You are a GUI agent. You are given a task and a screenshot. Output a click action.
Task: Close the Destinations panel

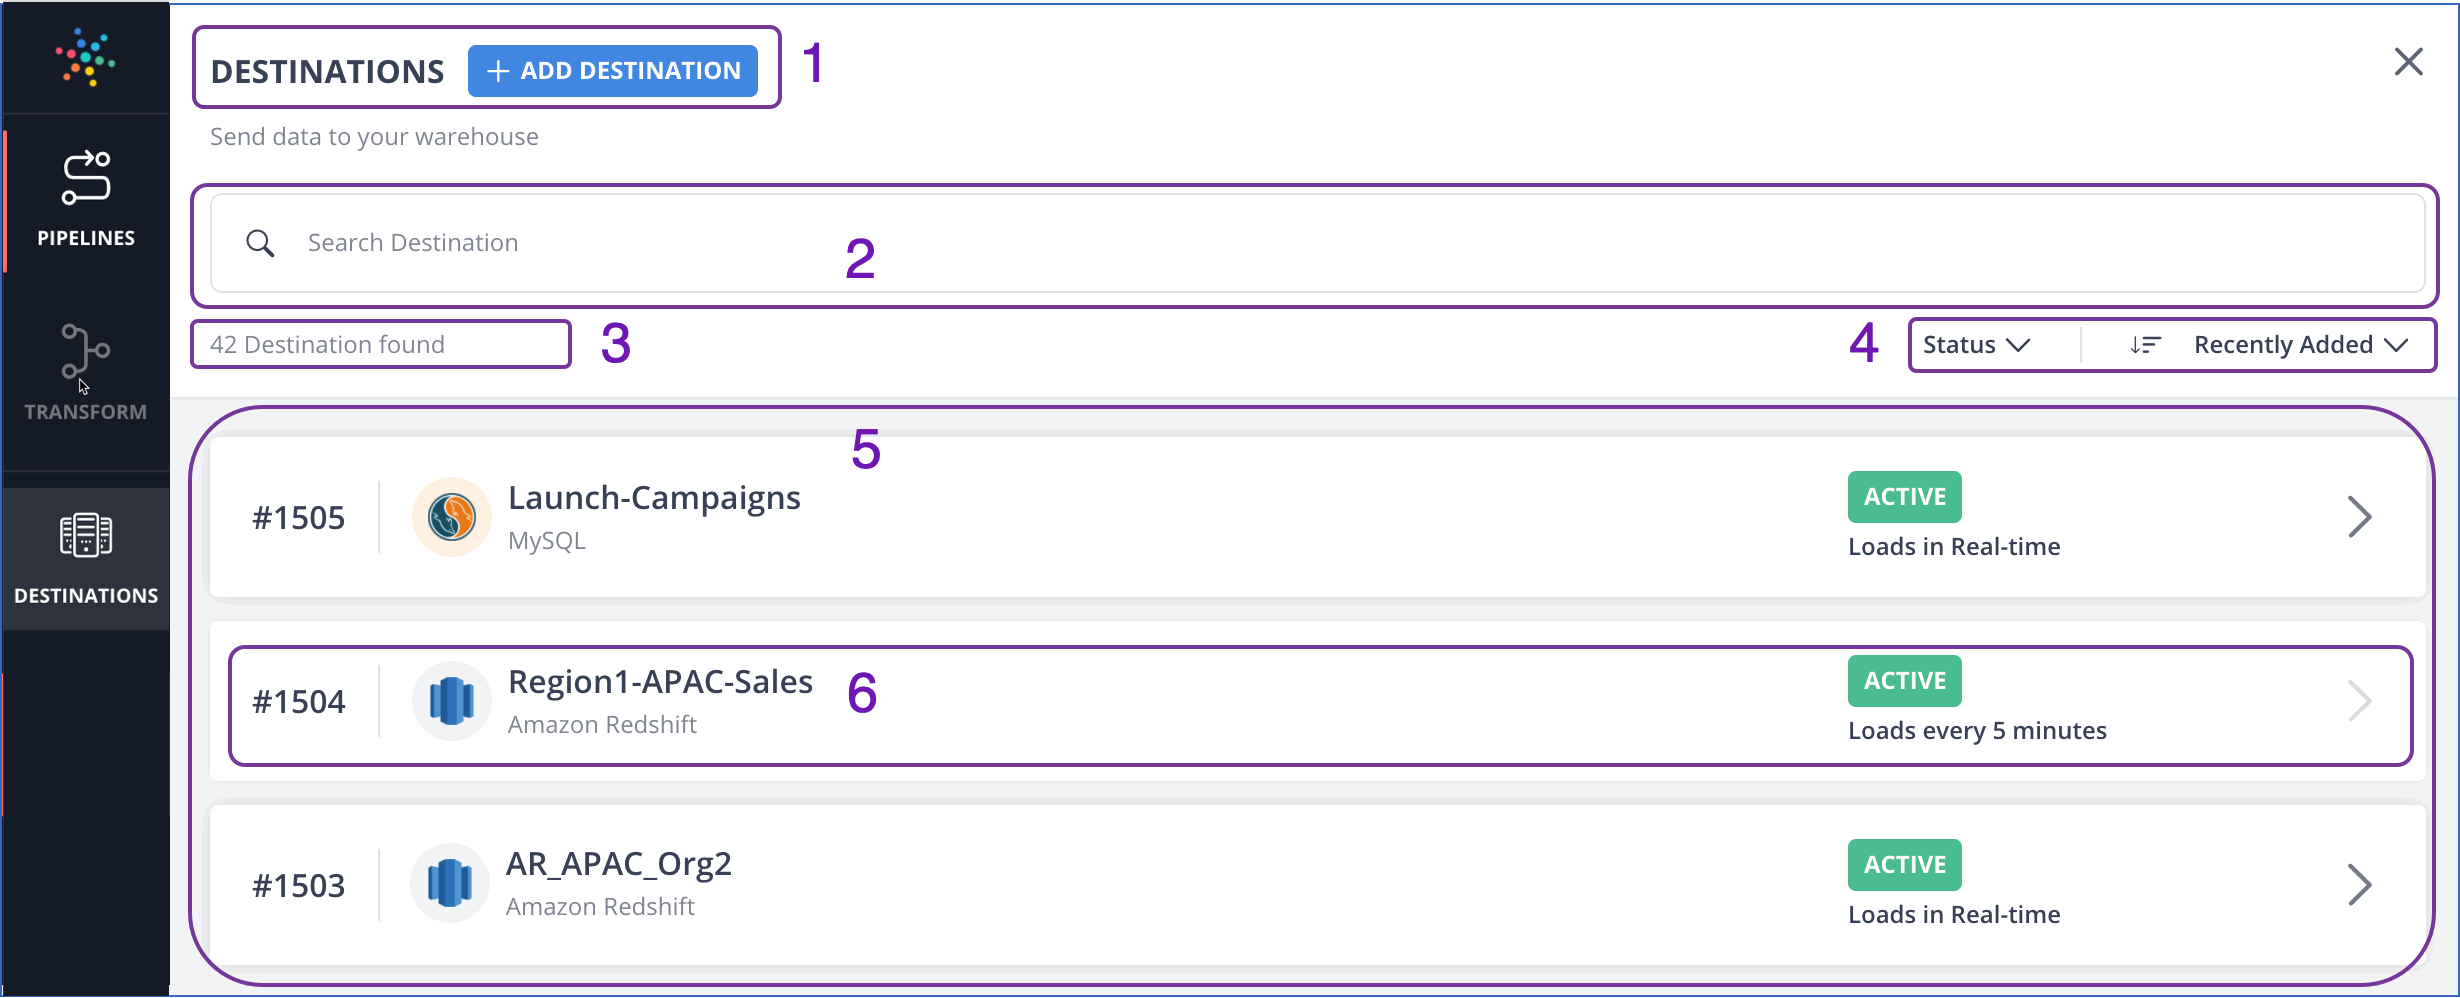(x=2408, y=62)
